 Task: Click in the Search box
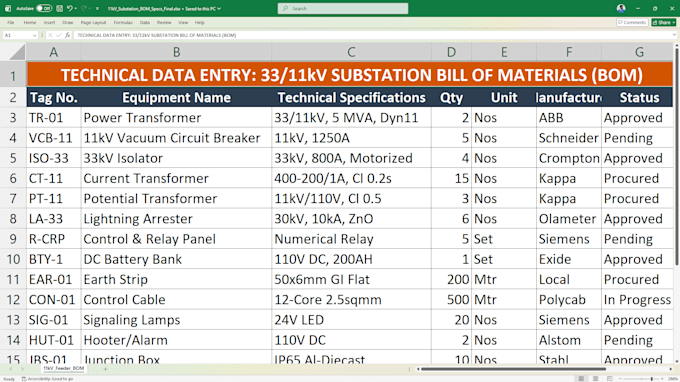point(343,8)
